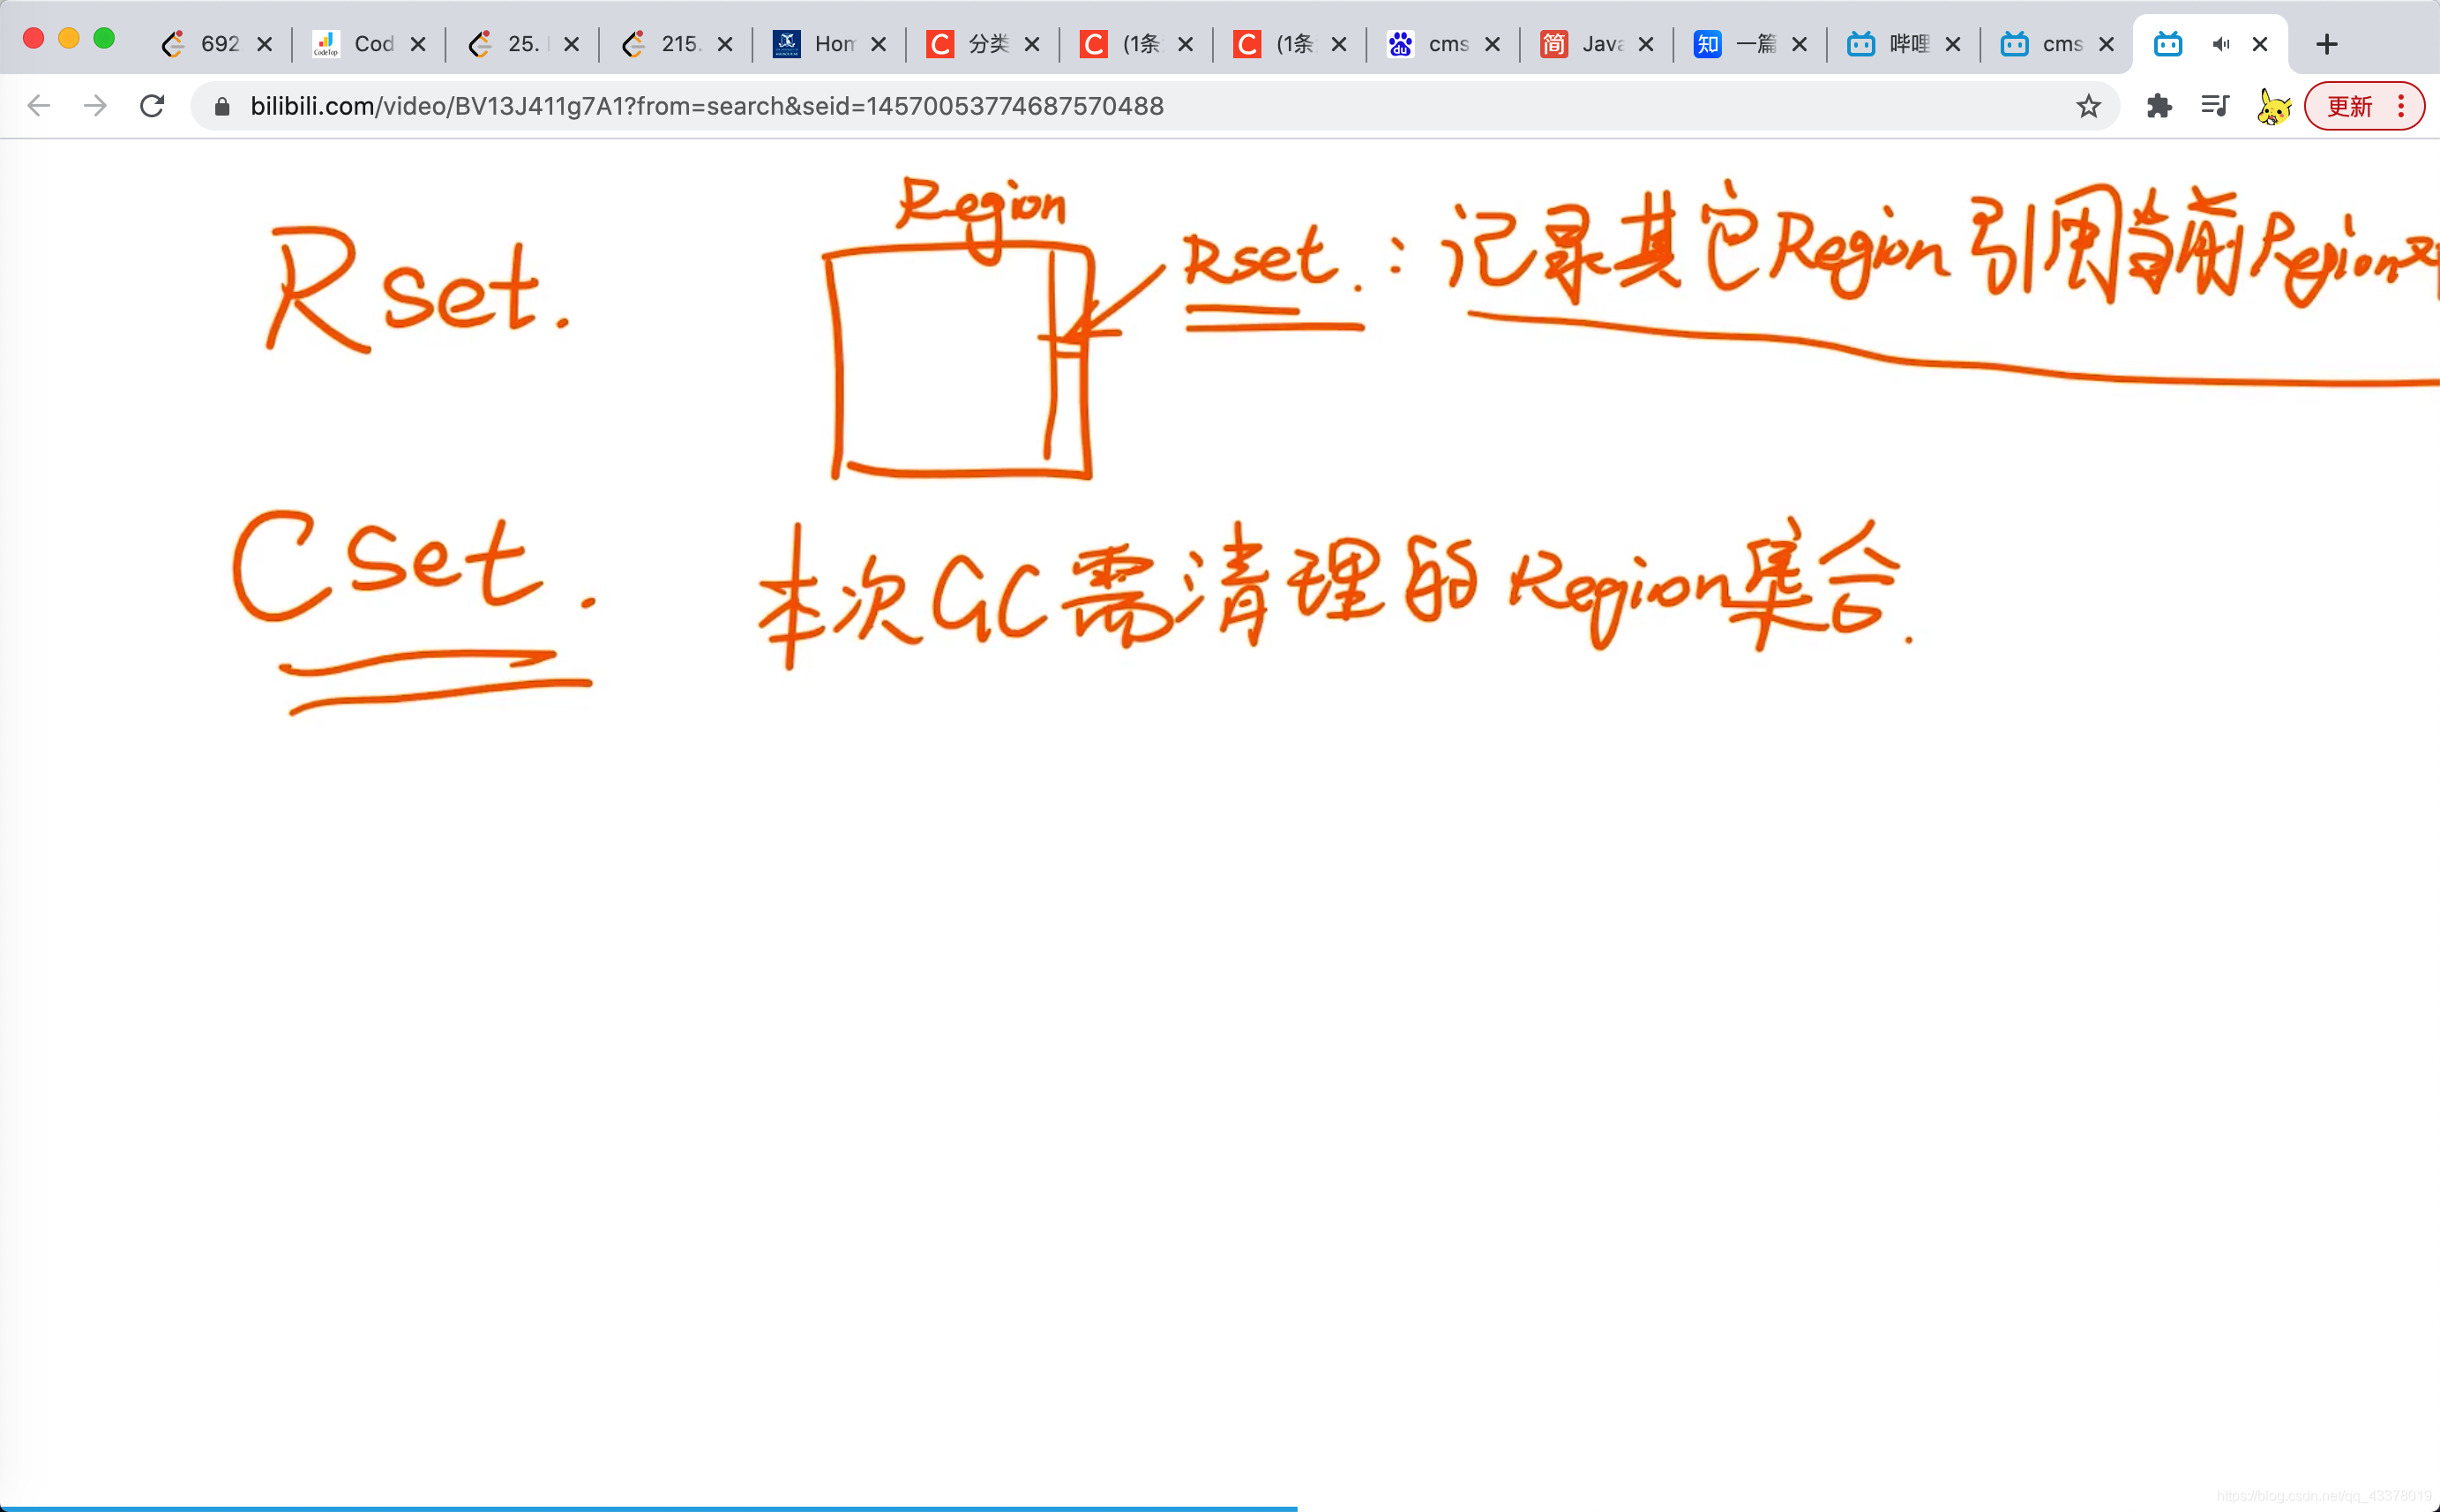Open Chrome three-dot menu in update pill
This screenshot has width=2440, height=1512.
click(2401, 106)
